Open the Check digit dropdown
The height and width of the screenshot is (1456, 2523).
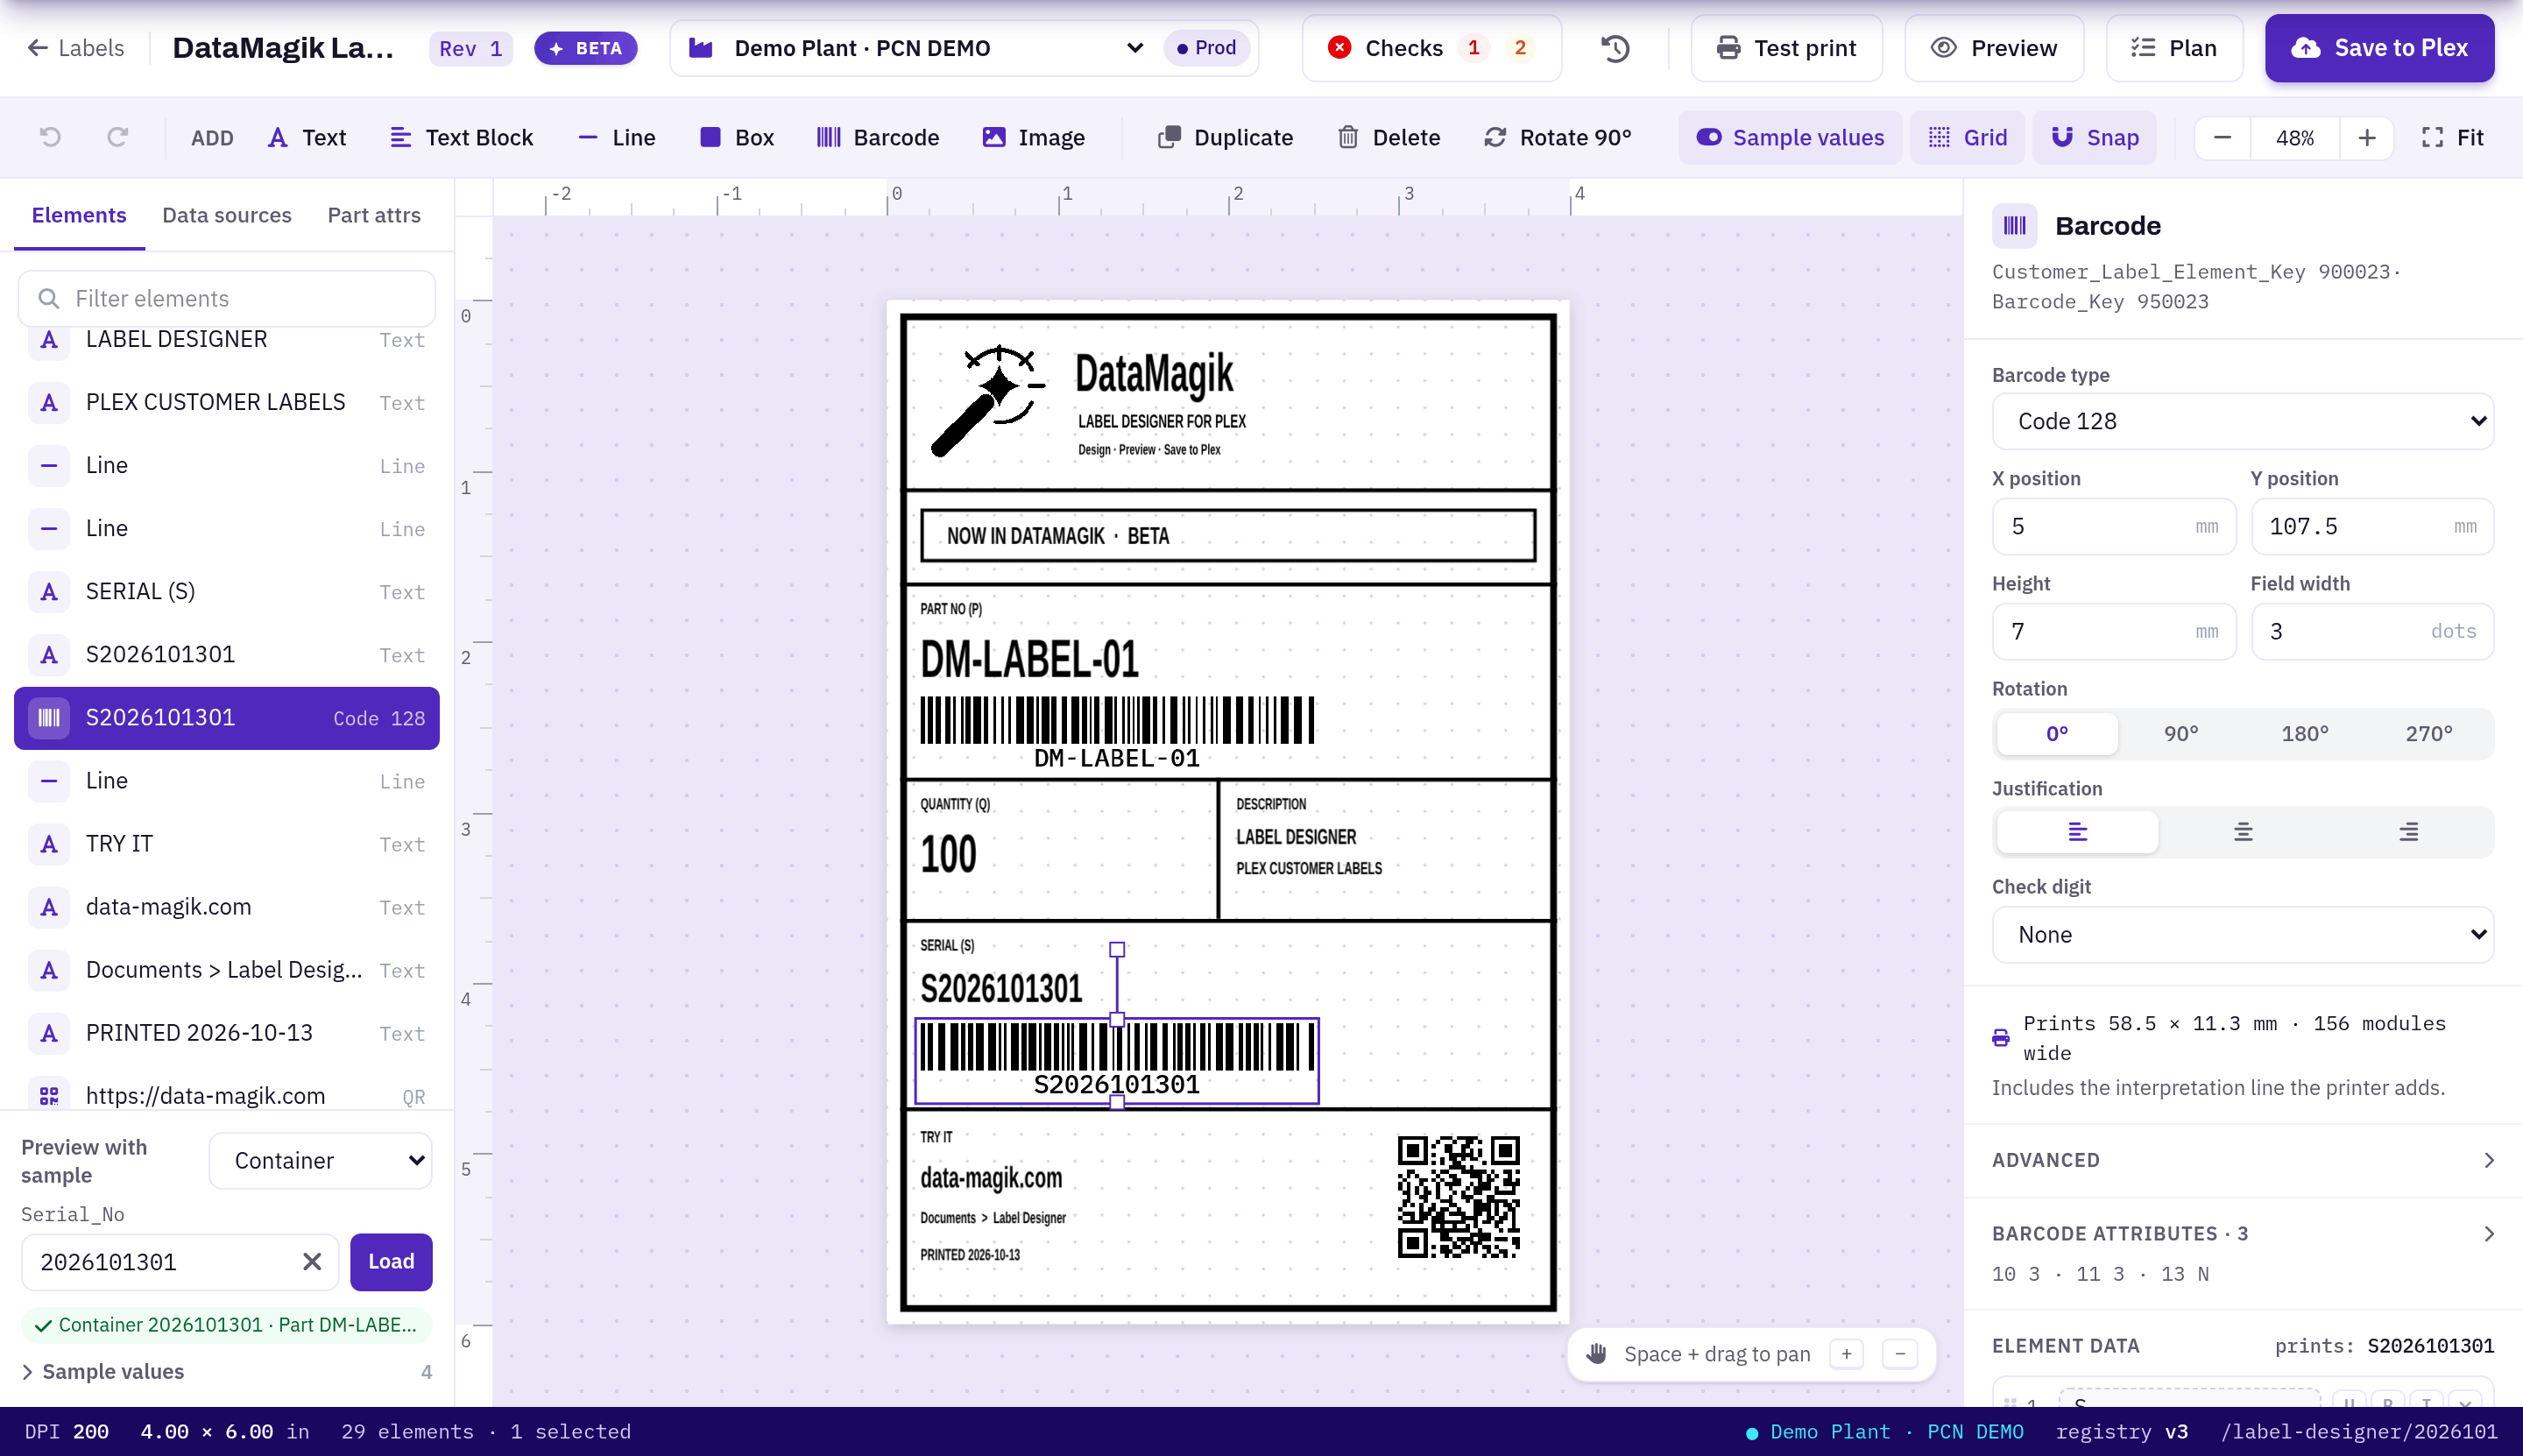point(2243,934)
